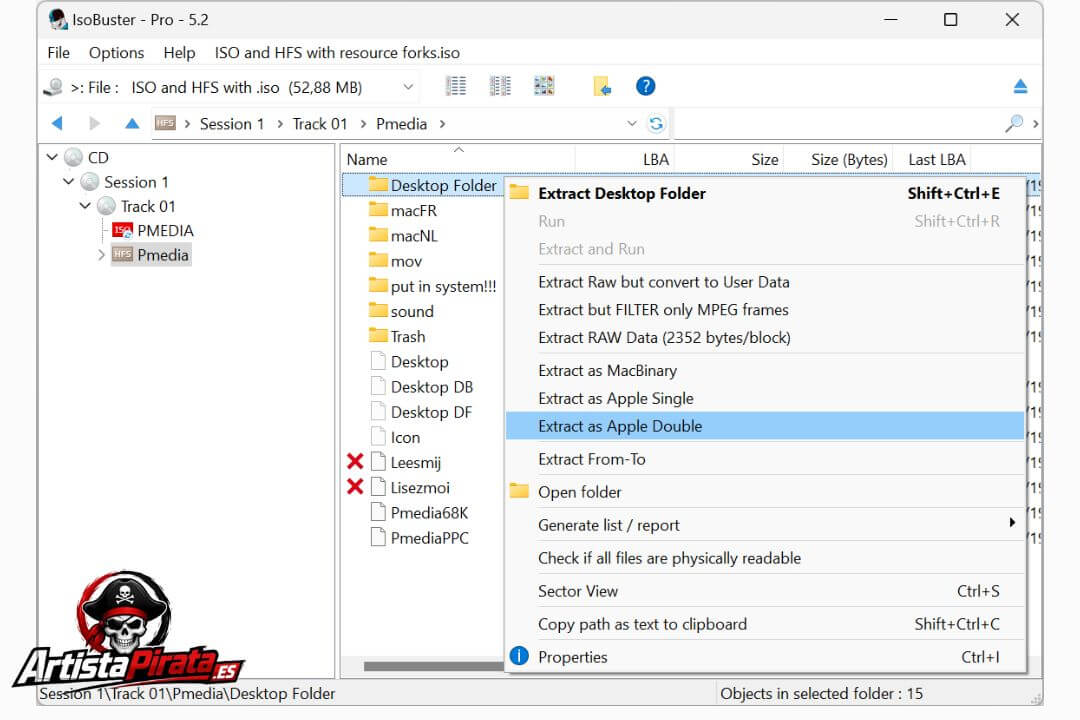The image size is (1080, 720).
Task: Click the horizontal scrollbar of the file list
Action: (x=433, y=666)
